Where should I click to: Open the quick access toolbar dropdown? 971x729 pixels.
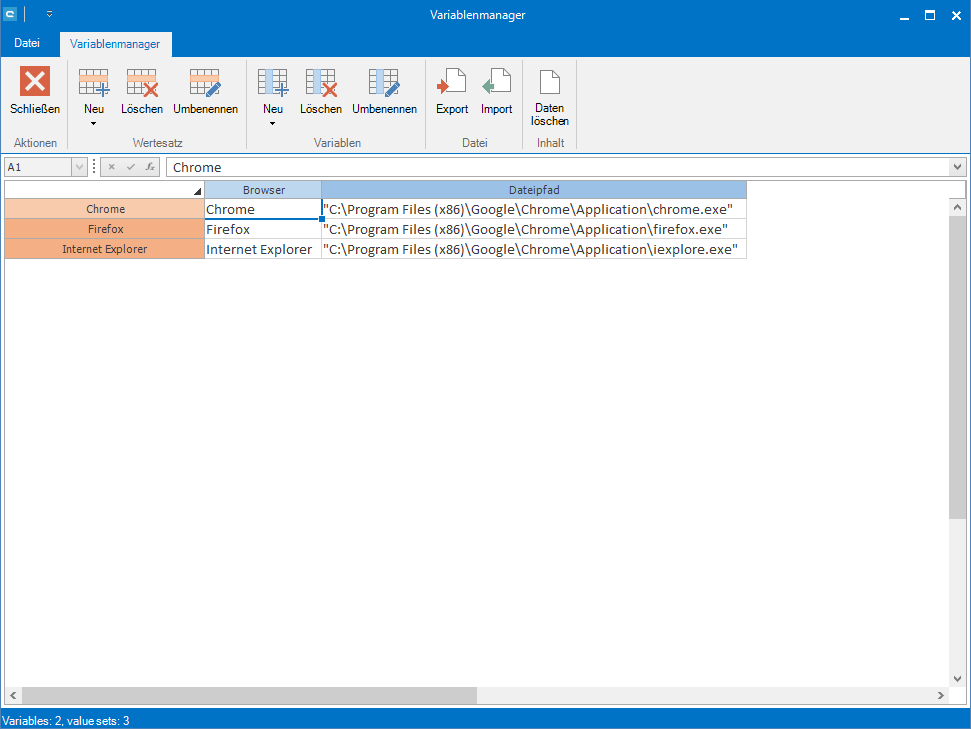click(50, 15)
